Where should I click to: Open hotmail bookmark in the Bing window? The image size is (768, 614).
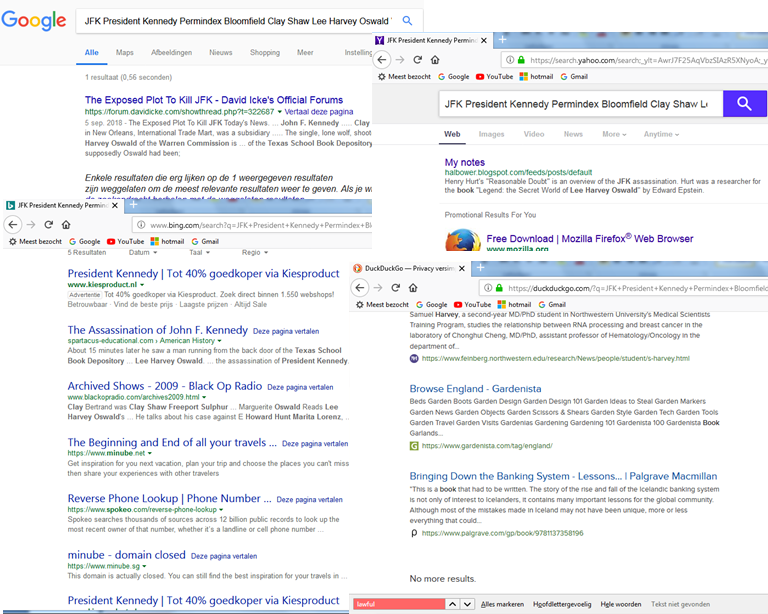coord(167,241)
